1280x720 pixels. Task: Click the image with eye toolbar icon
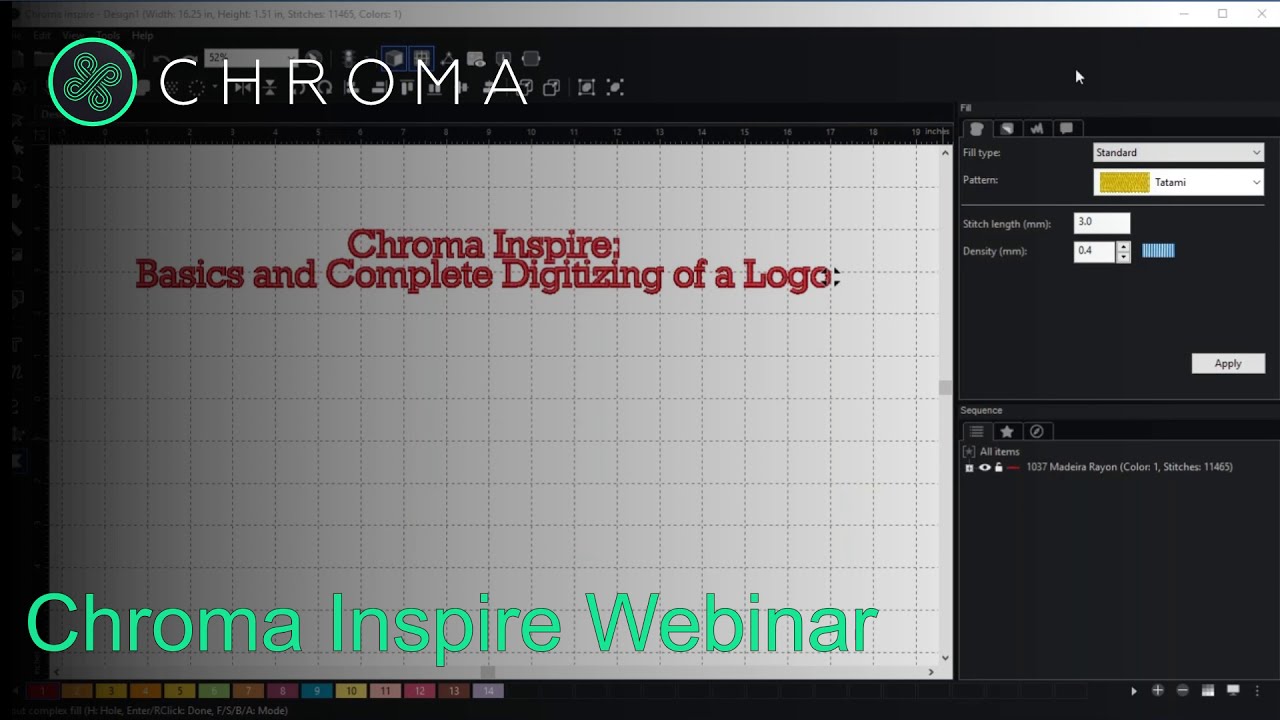pyautogui.click(x=476, y=59)
